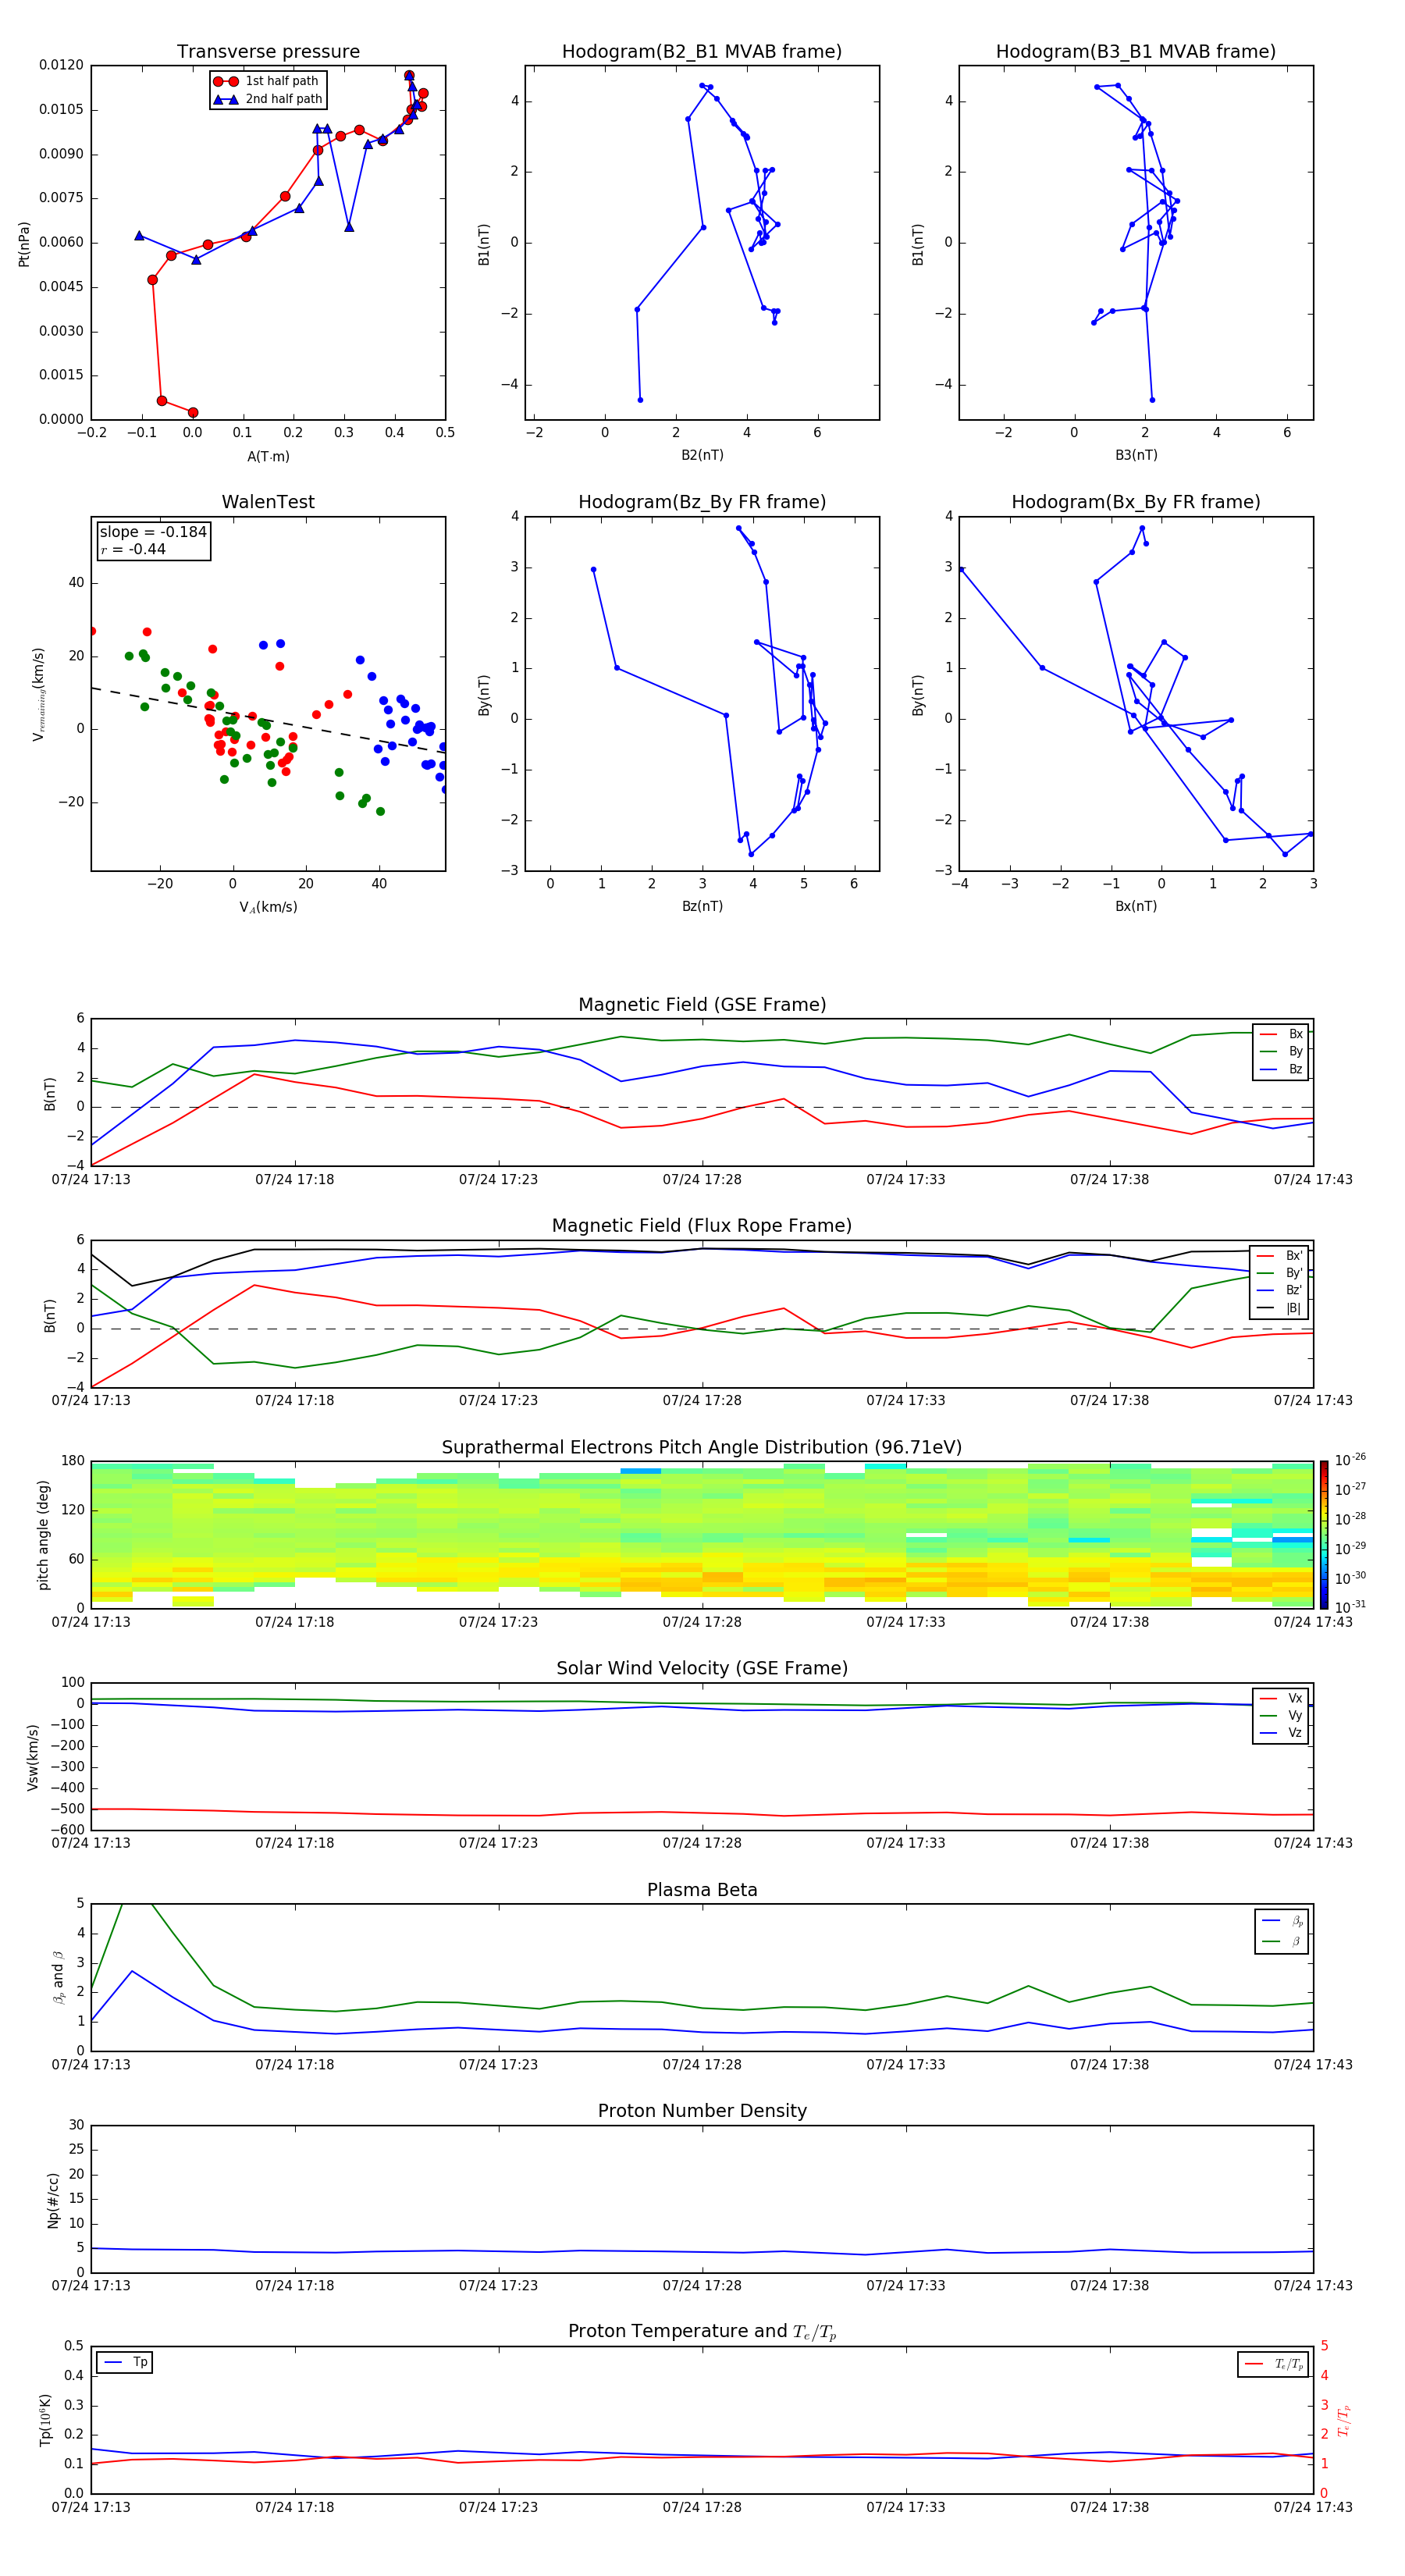Click the Vy entry in velocity legend
The image size is (1405, 2576).
1281,1716
